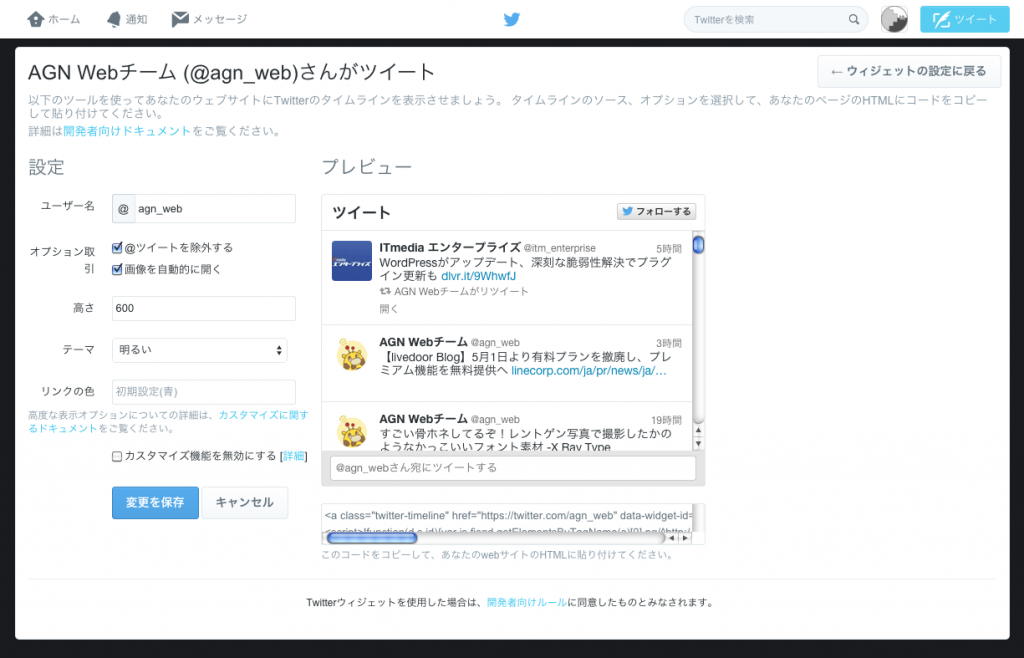Return to widget settings button
This screenshot has width=1024, height=658.
(909, 71)
